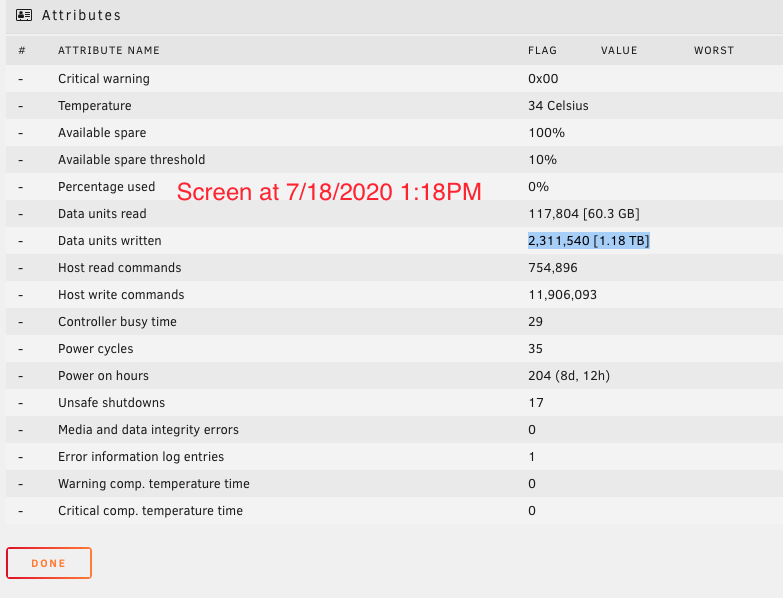
Task: Click the # column header
Action: (21, 50)
